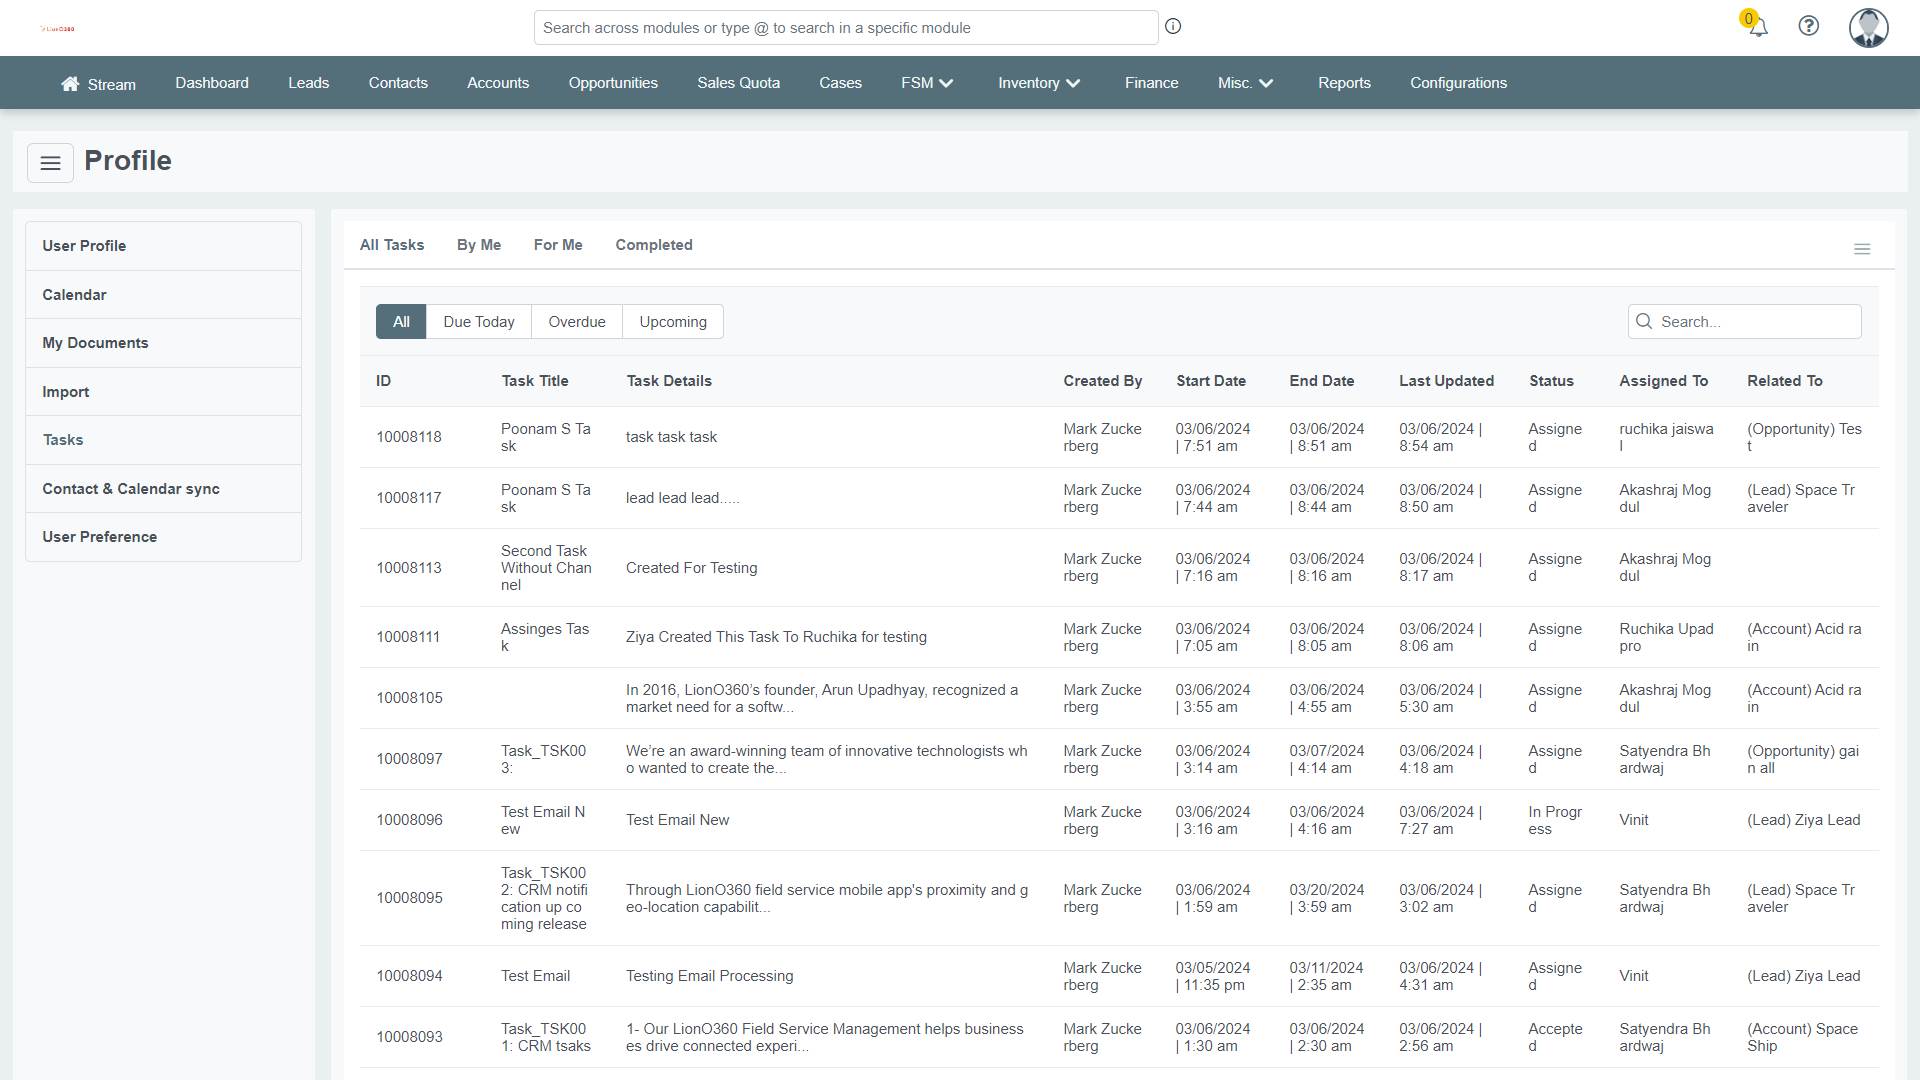Screen dimensions: 1920x1080
Task: Open the tasks panel options menu icon
Action: (x=1861, y=249)
